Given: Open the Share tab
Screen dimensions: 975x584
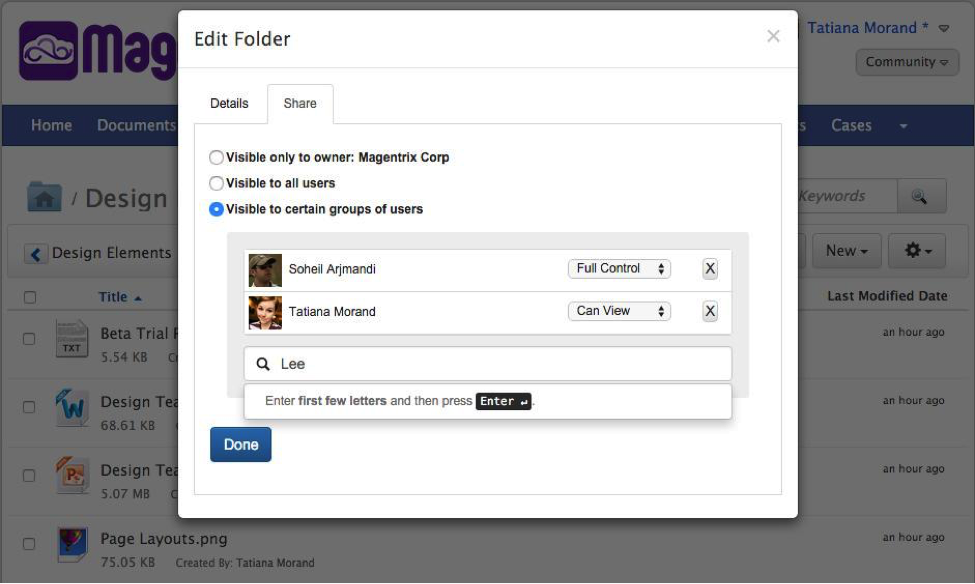Looking at the screenshot, I should [x=300, y=104].
